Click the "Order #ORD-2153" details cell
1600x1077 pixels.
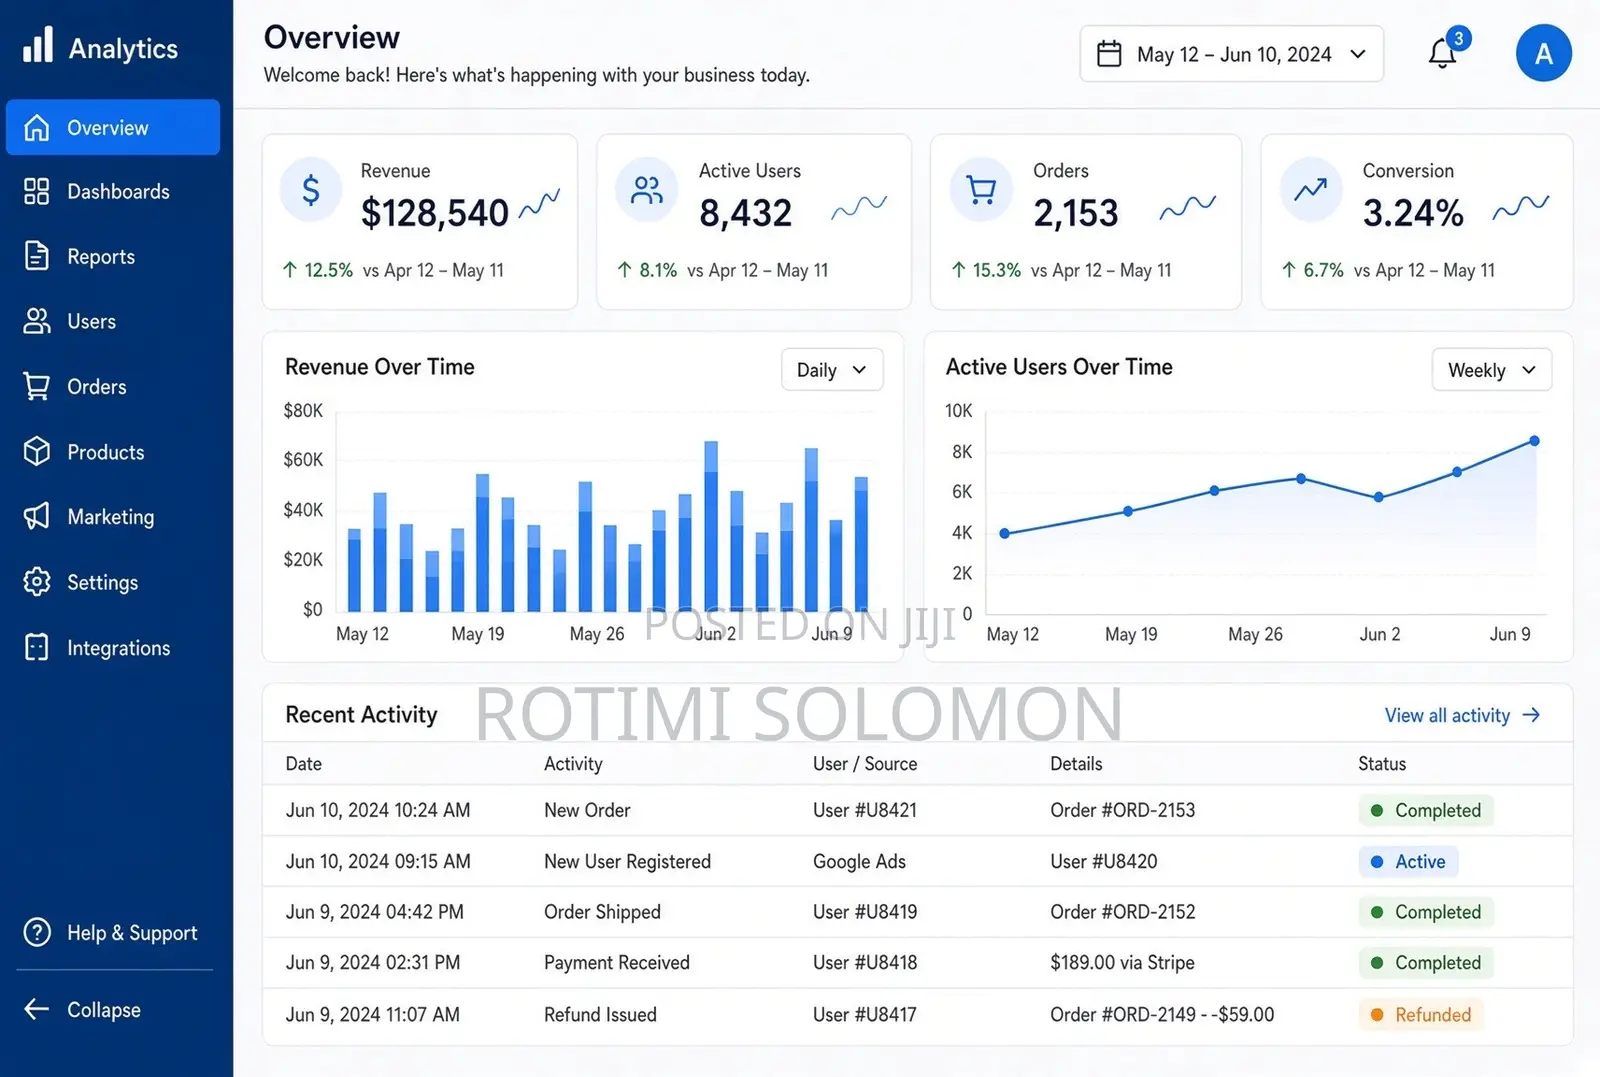coord(1123,810)
